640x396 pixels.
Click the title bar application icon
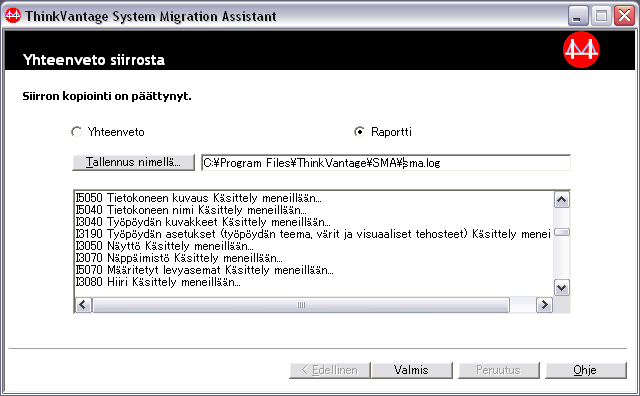[13, 16]
